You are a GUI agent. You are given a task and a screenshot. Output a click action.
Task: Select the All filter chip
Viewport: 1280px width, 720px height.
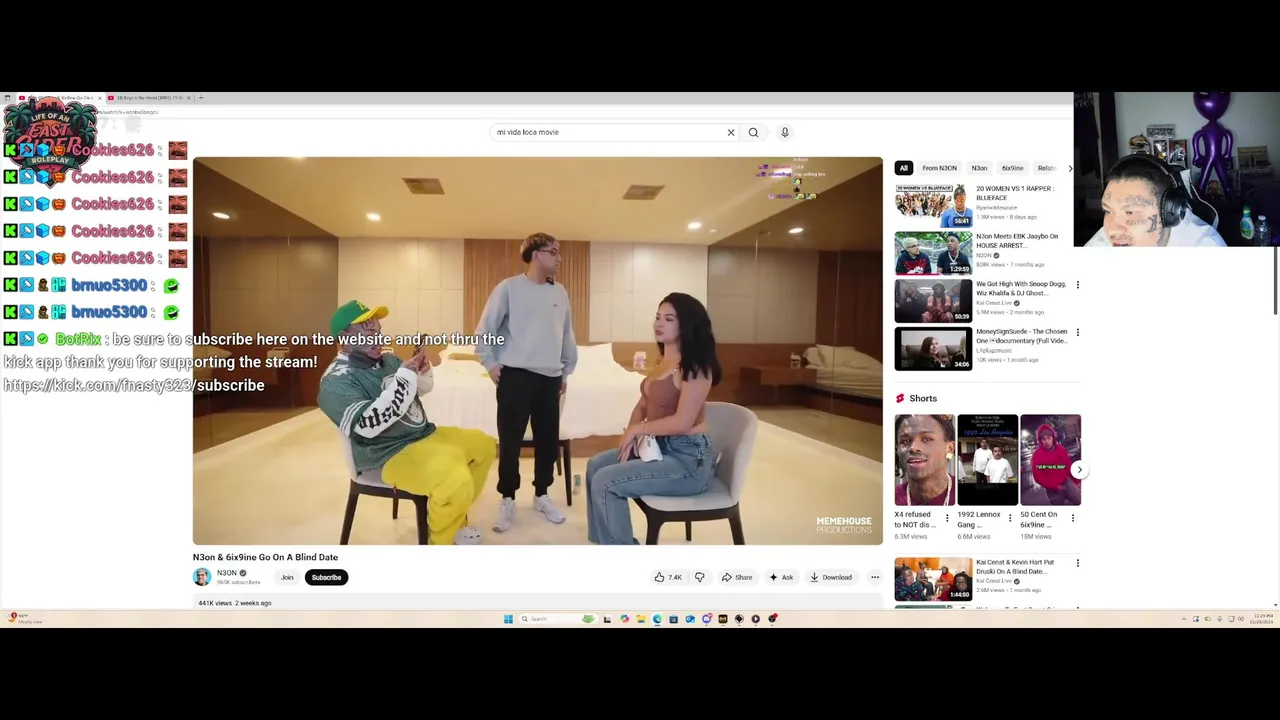[x=903, y=168]
